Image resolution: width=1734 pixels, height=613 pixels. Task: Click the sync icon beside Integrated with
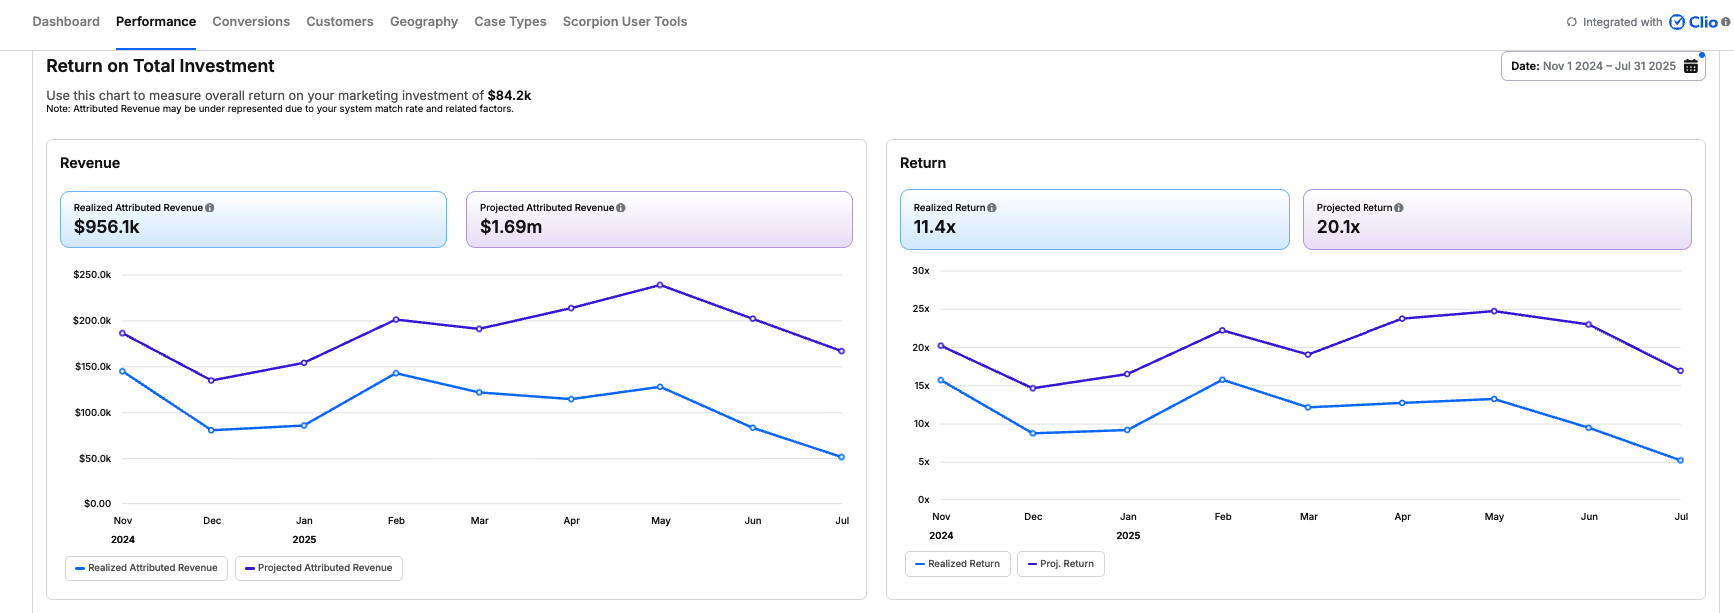1572,22
